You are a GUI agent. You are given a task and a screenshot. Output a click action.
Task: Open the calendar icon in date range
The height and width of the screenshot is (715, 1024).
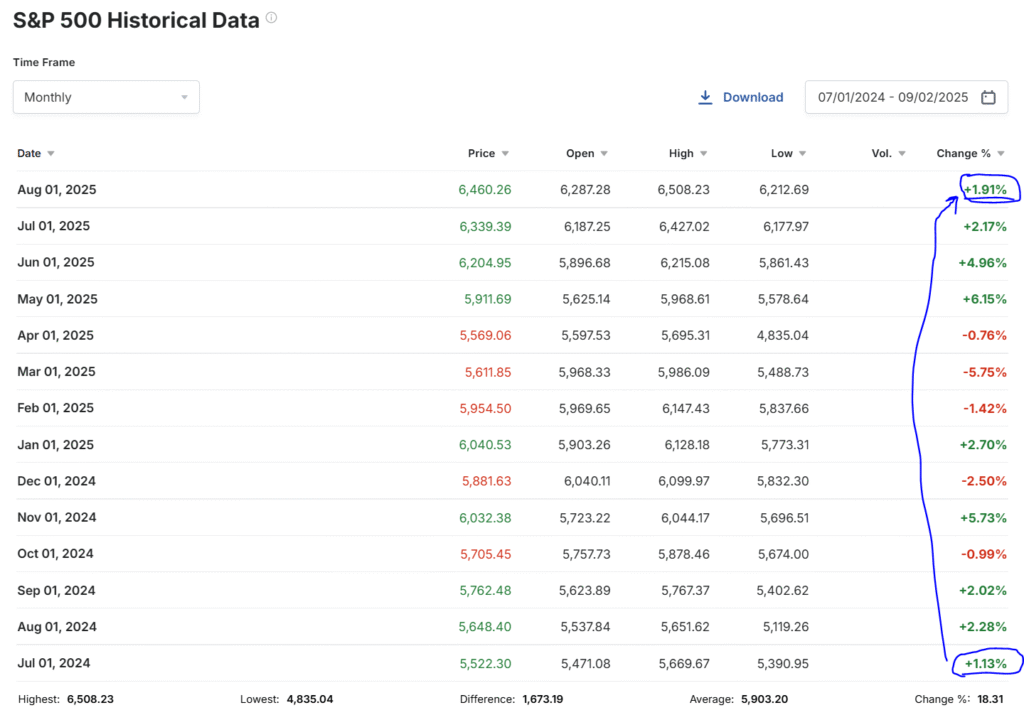click(988, 97)
